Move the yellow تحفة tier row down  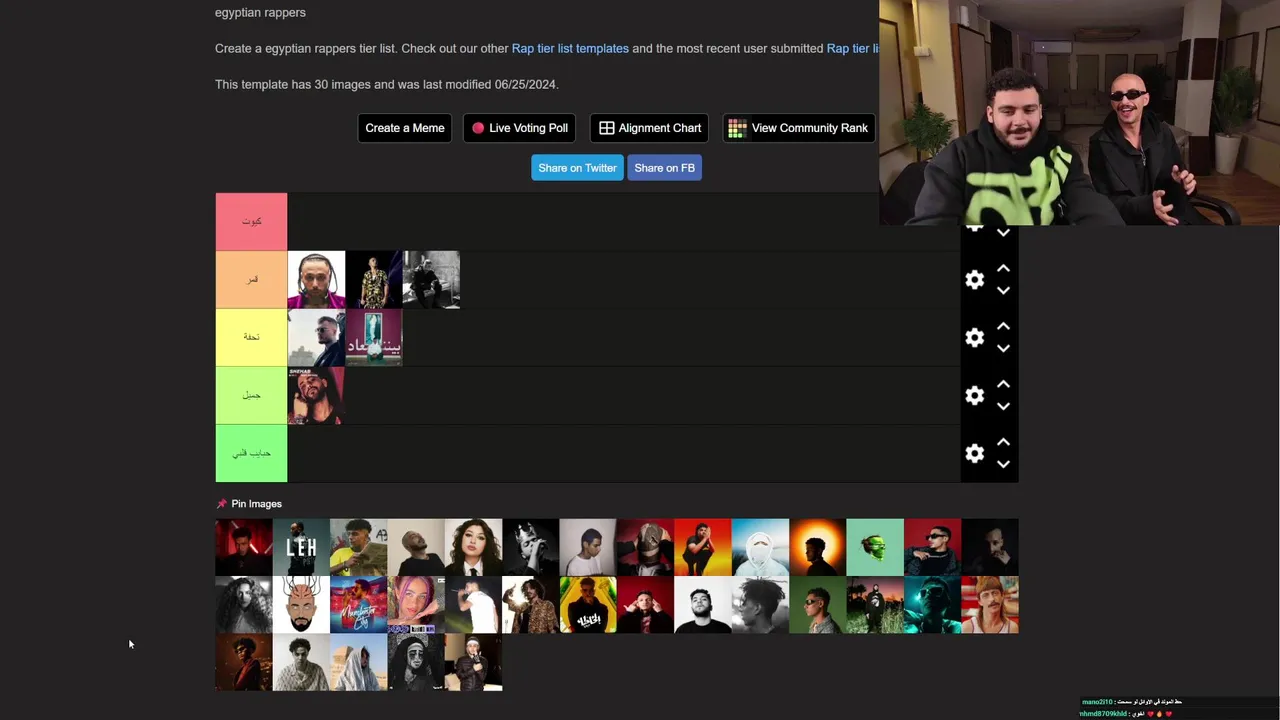coord(1003,349)
